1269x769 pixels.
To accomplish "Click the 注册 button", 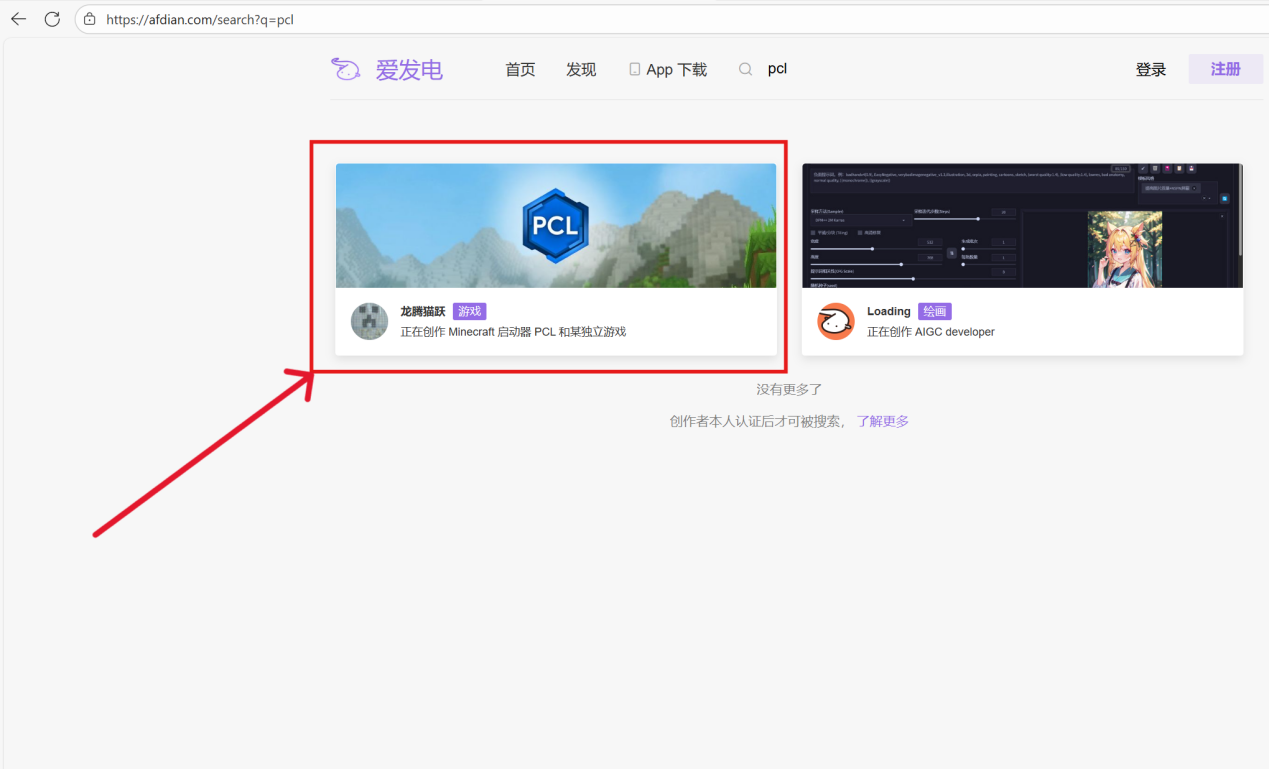I will 1224,68.
